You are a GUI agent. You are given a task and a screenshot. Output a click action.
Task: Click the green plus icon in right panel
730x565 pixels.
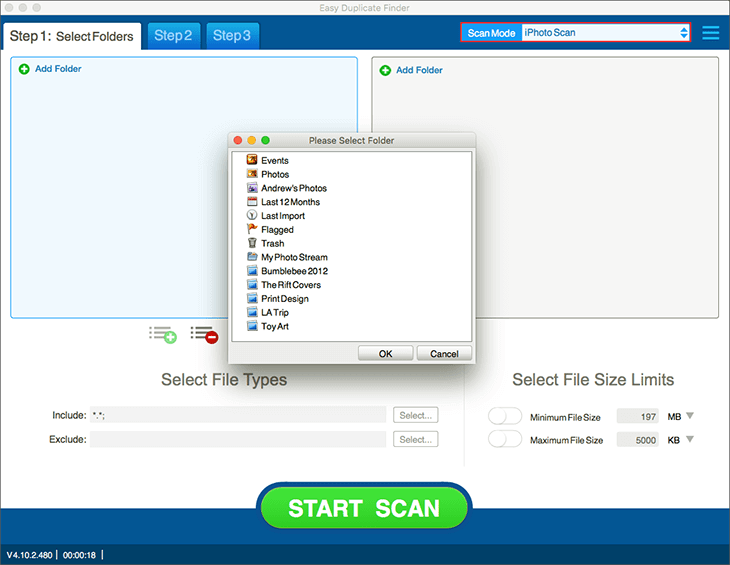pyautogui.click(x=386, y=70)
